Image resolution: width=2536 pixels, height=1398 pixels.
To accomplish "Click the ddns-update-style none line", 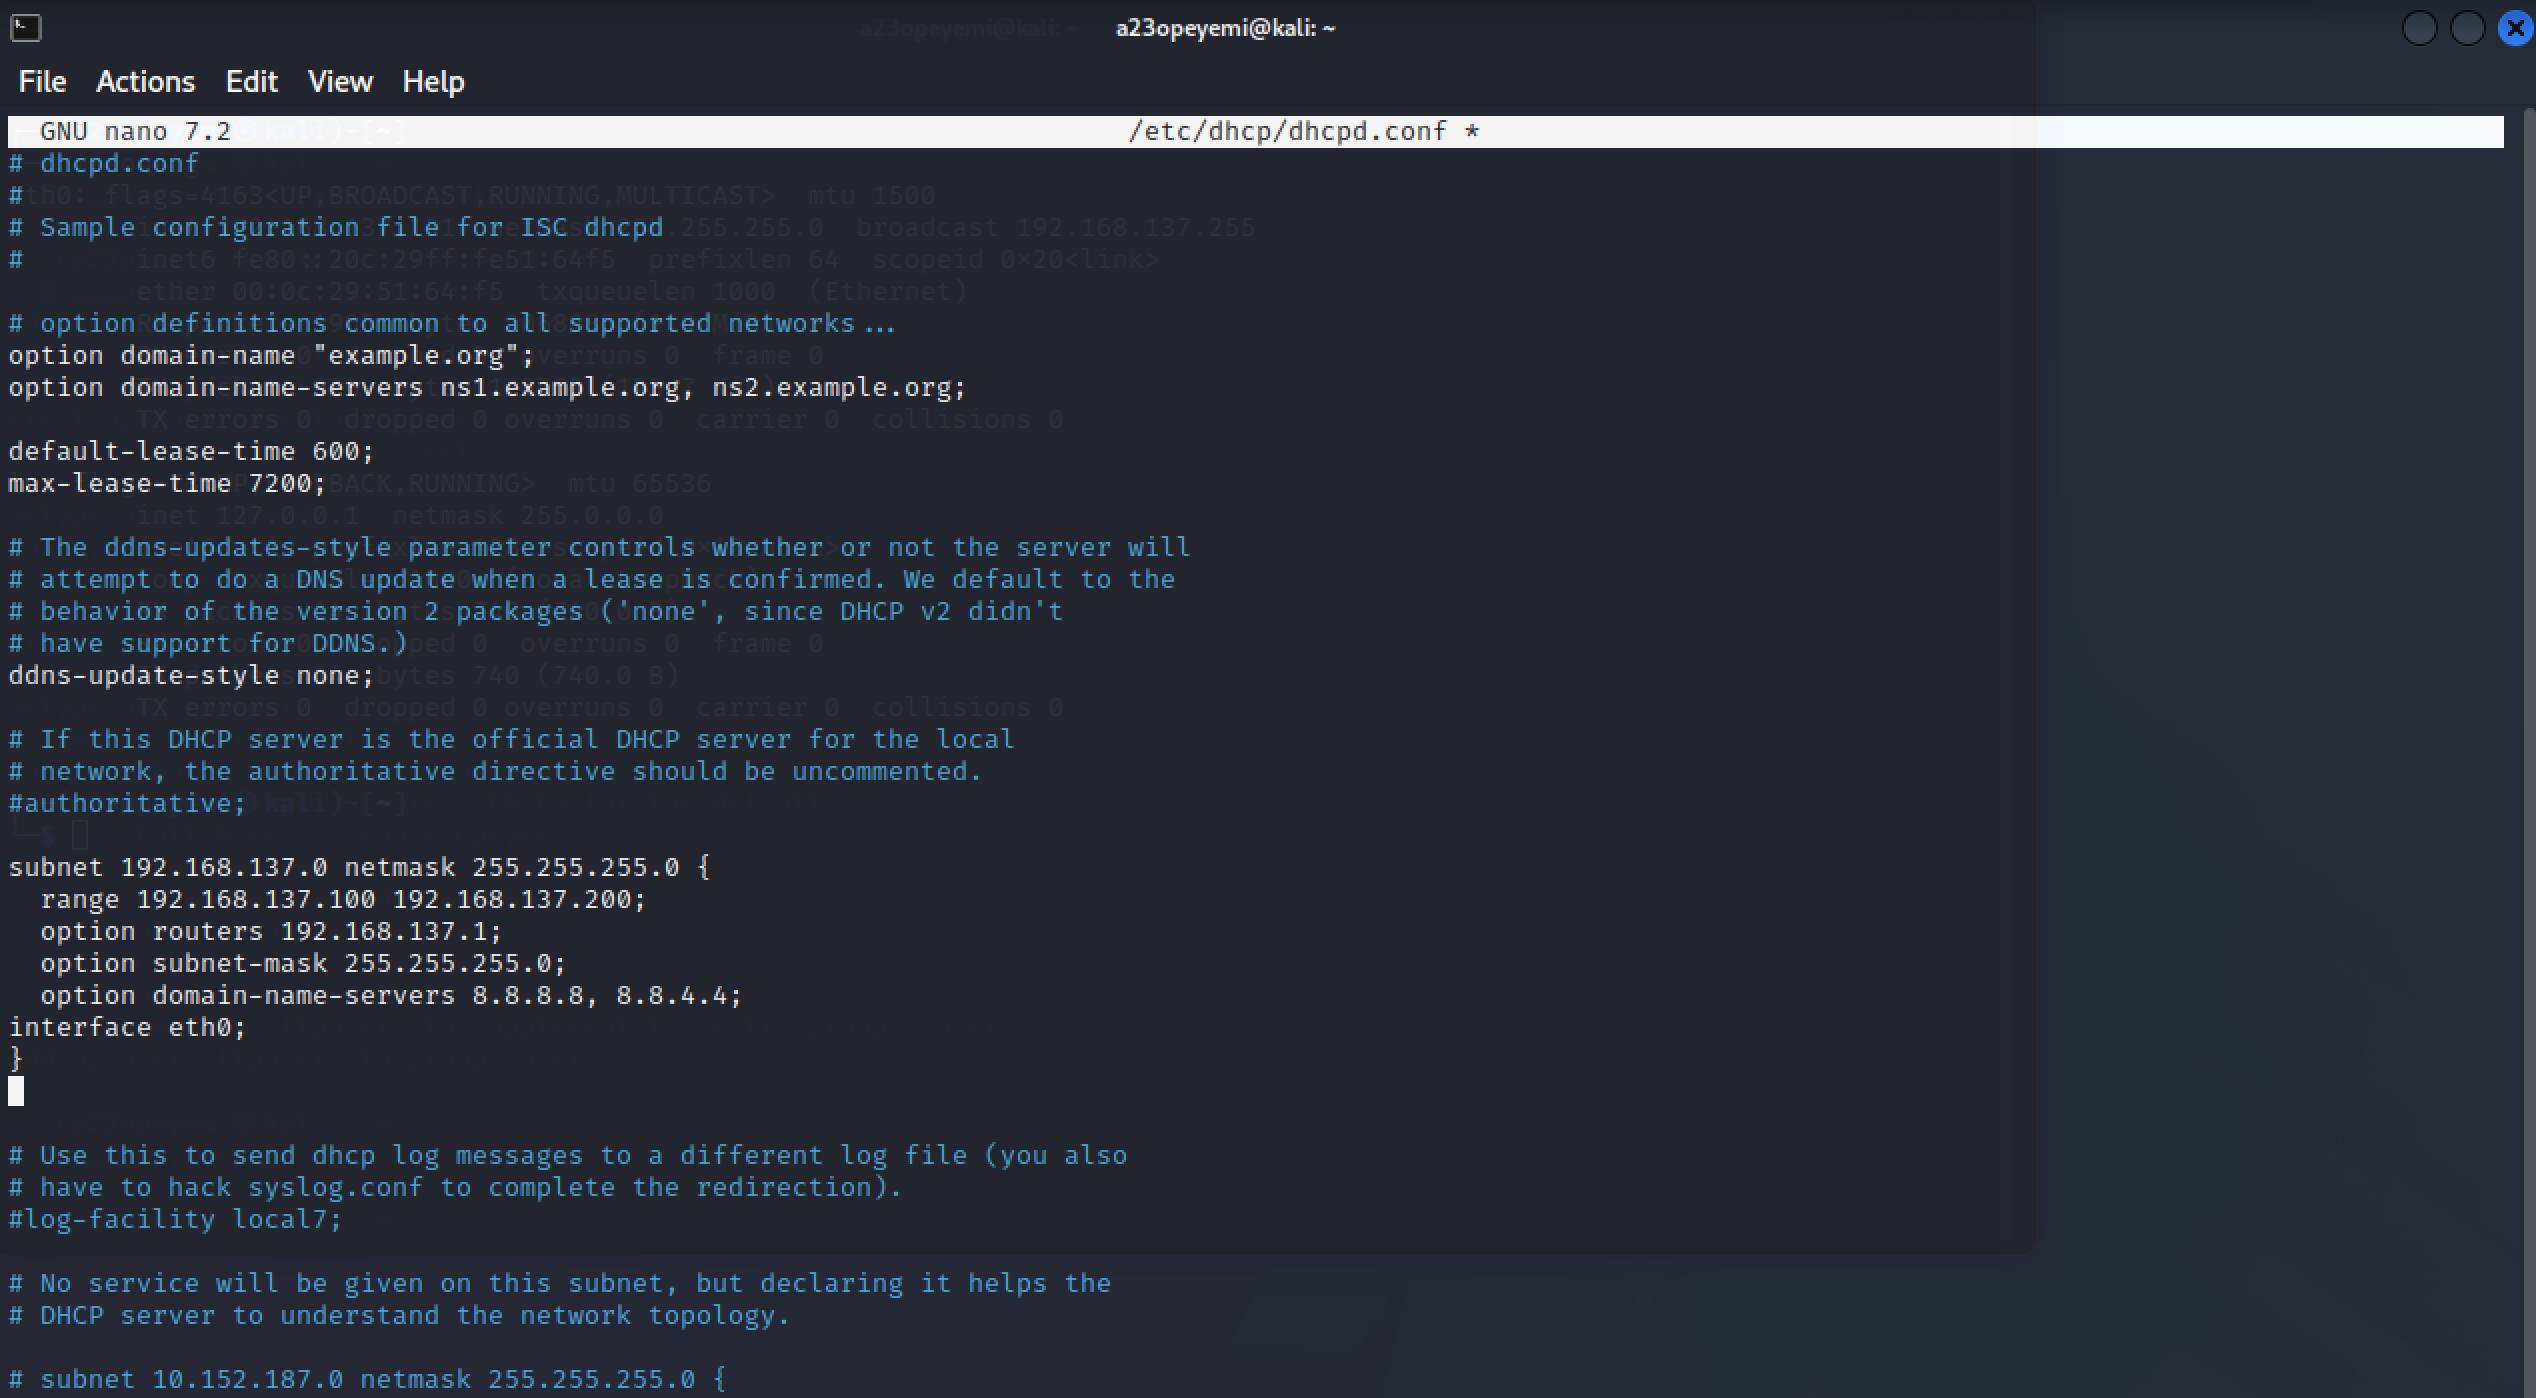I will [190, 675].
